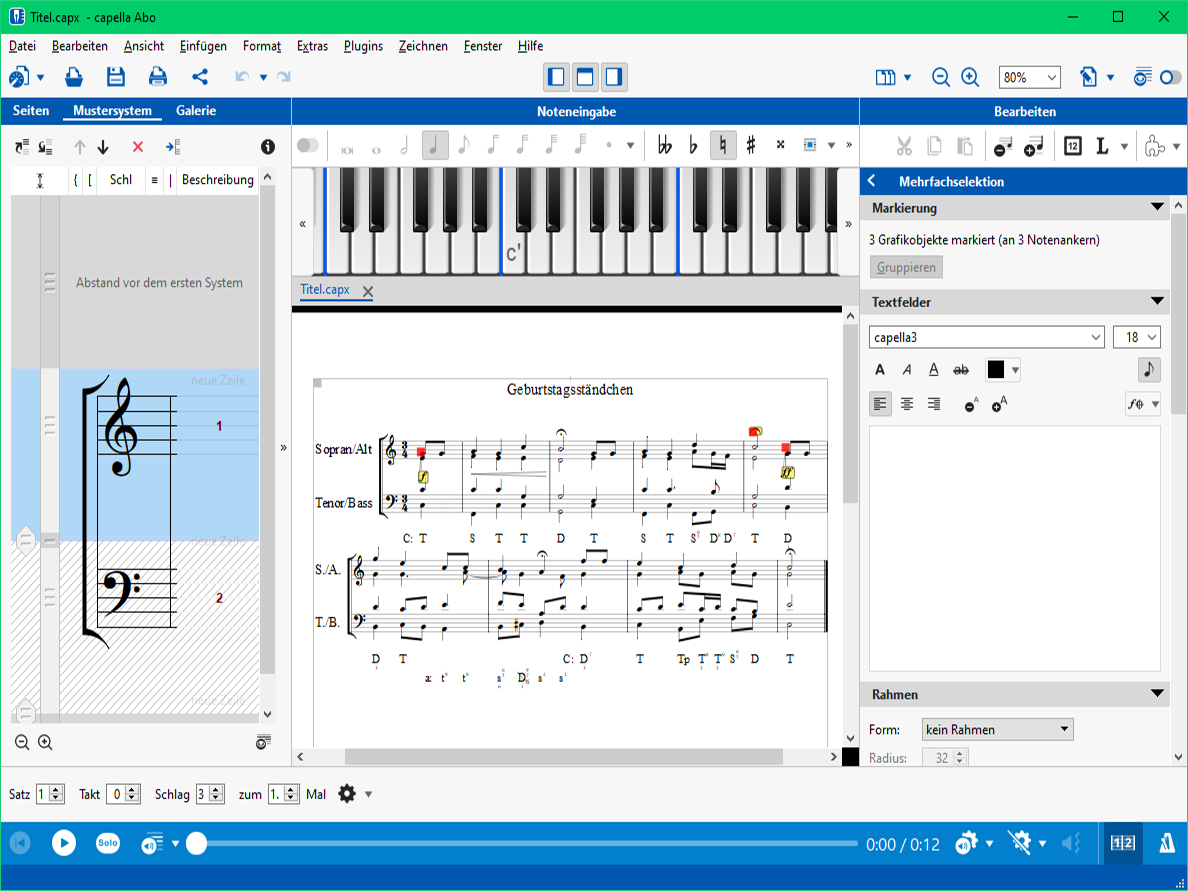Open the Form 'kein Rahmen' dropdown
1188x891 pixels.
996,729
